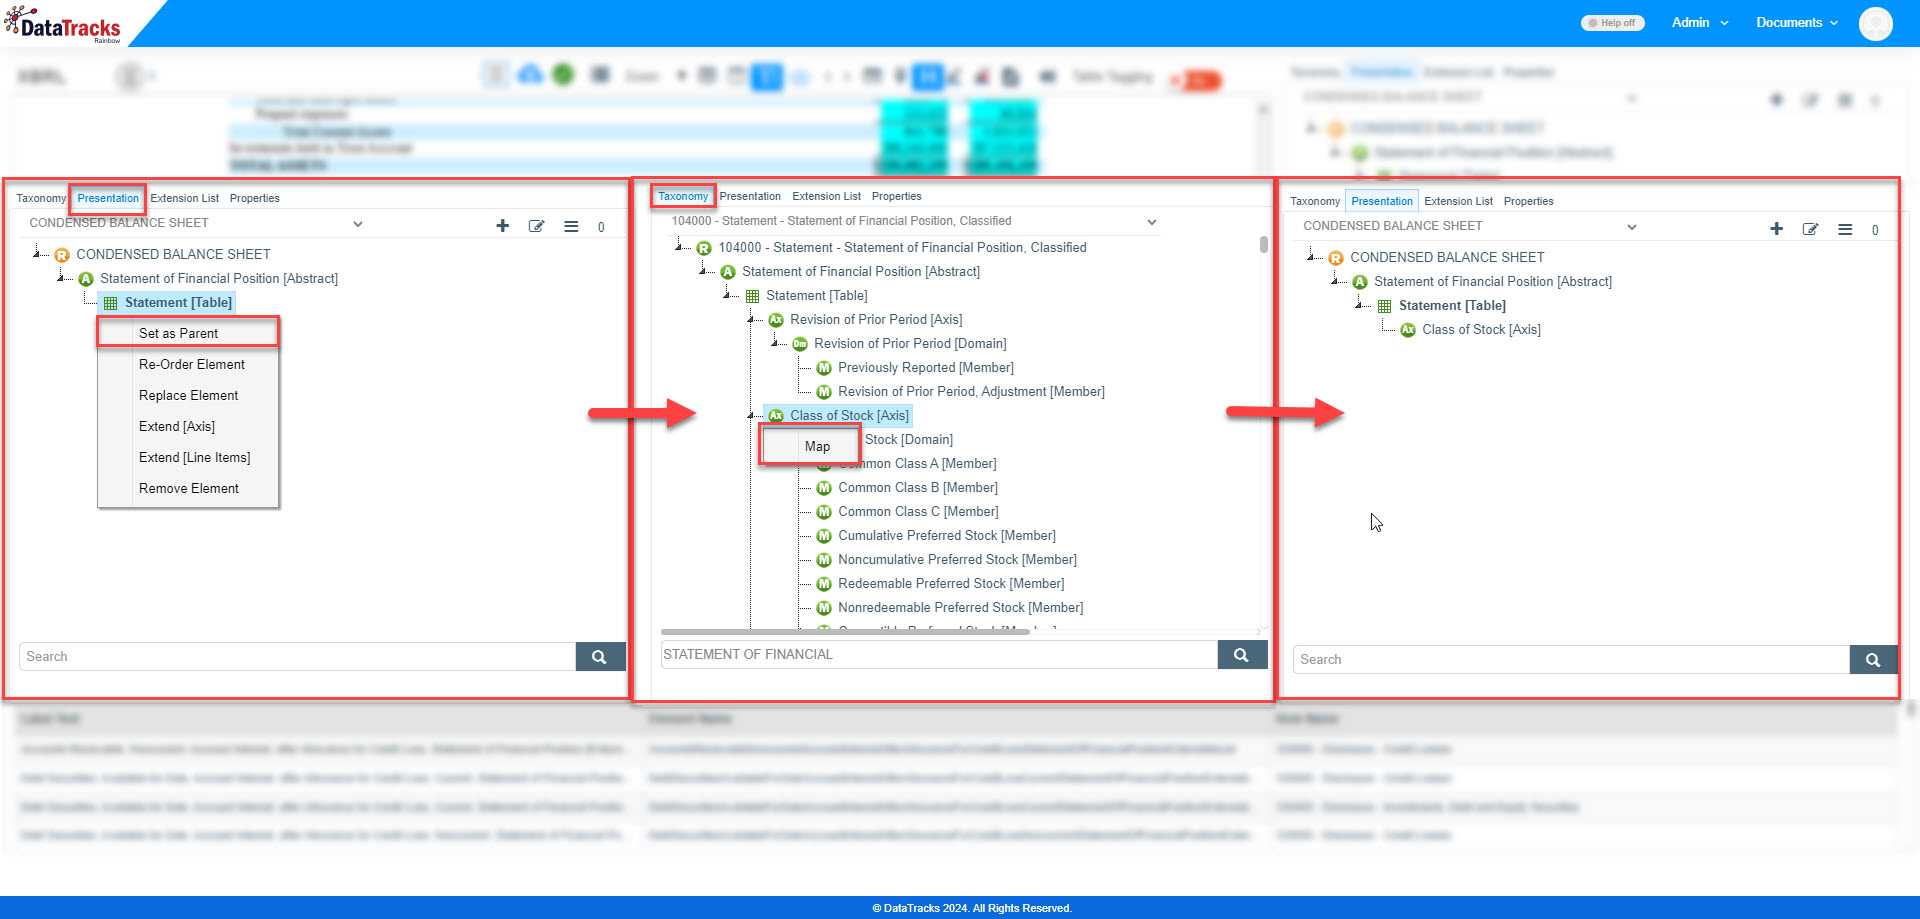The width and height of the screenshot is (1920, 919).
Task: Click the search button in middle panel
Action: pos(1242,655)
